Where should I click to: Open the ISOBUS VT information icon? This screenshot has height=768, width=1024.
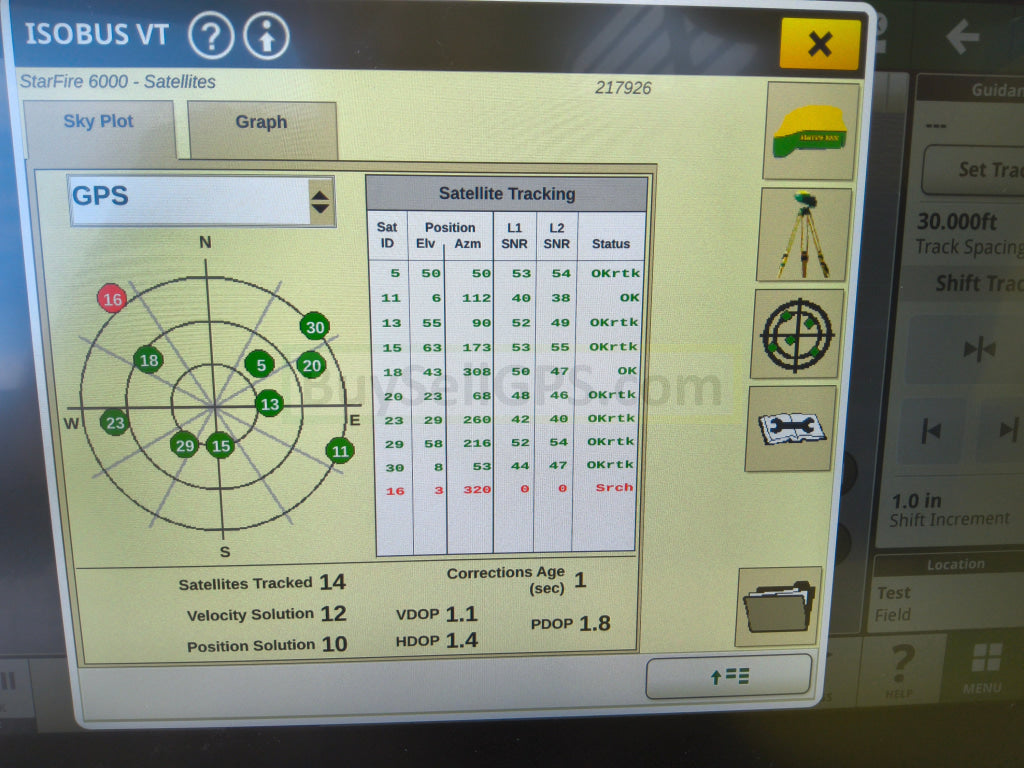pyautogui.click(x=266, y=37)
